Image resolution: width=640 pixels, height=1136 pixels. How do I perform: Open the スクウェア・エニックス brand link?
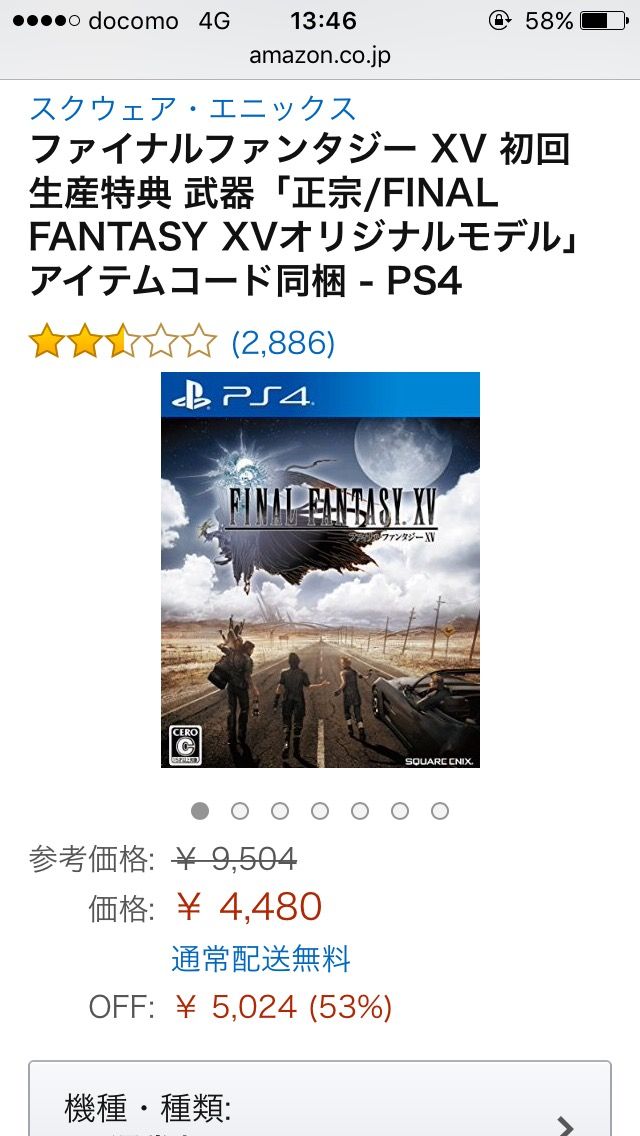click(193, 109)
